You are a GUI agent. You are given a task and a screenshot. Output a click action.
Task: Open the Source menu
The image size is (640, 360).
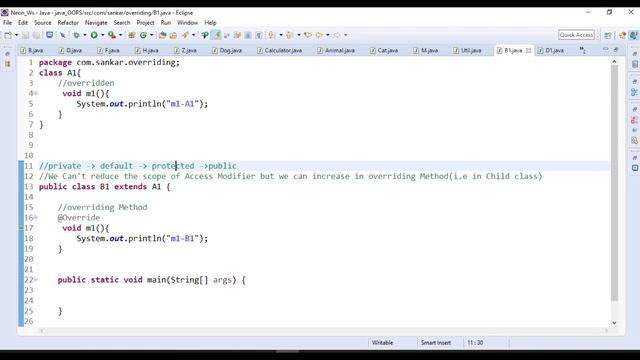coord(43,23)
